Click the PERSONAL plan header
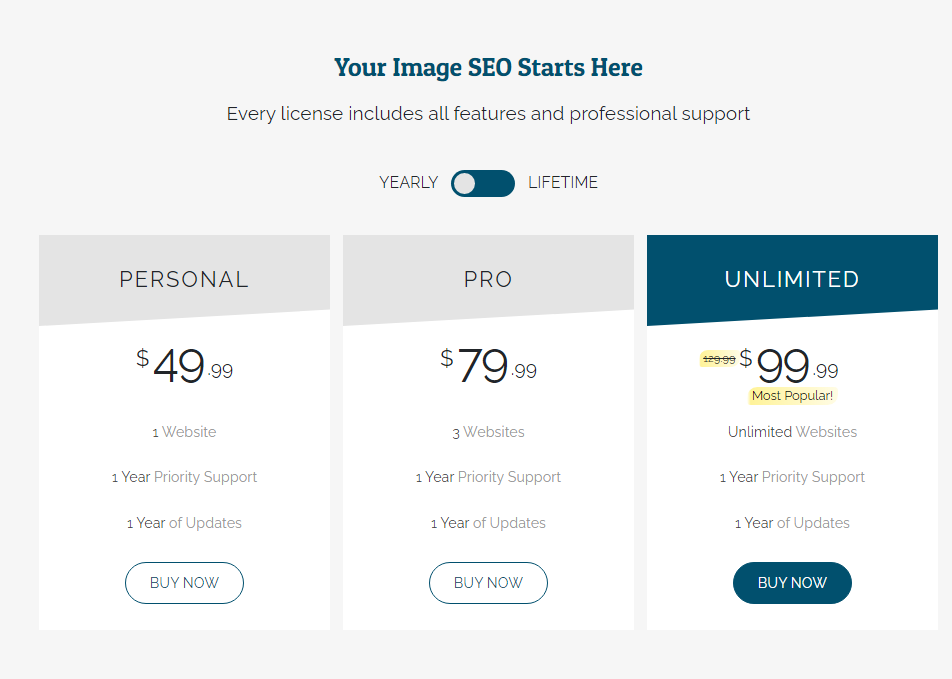This screenshot has width=952, height=679. pyautogui.click(x=185, y=279)
